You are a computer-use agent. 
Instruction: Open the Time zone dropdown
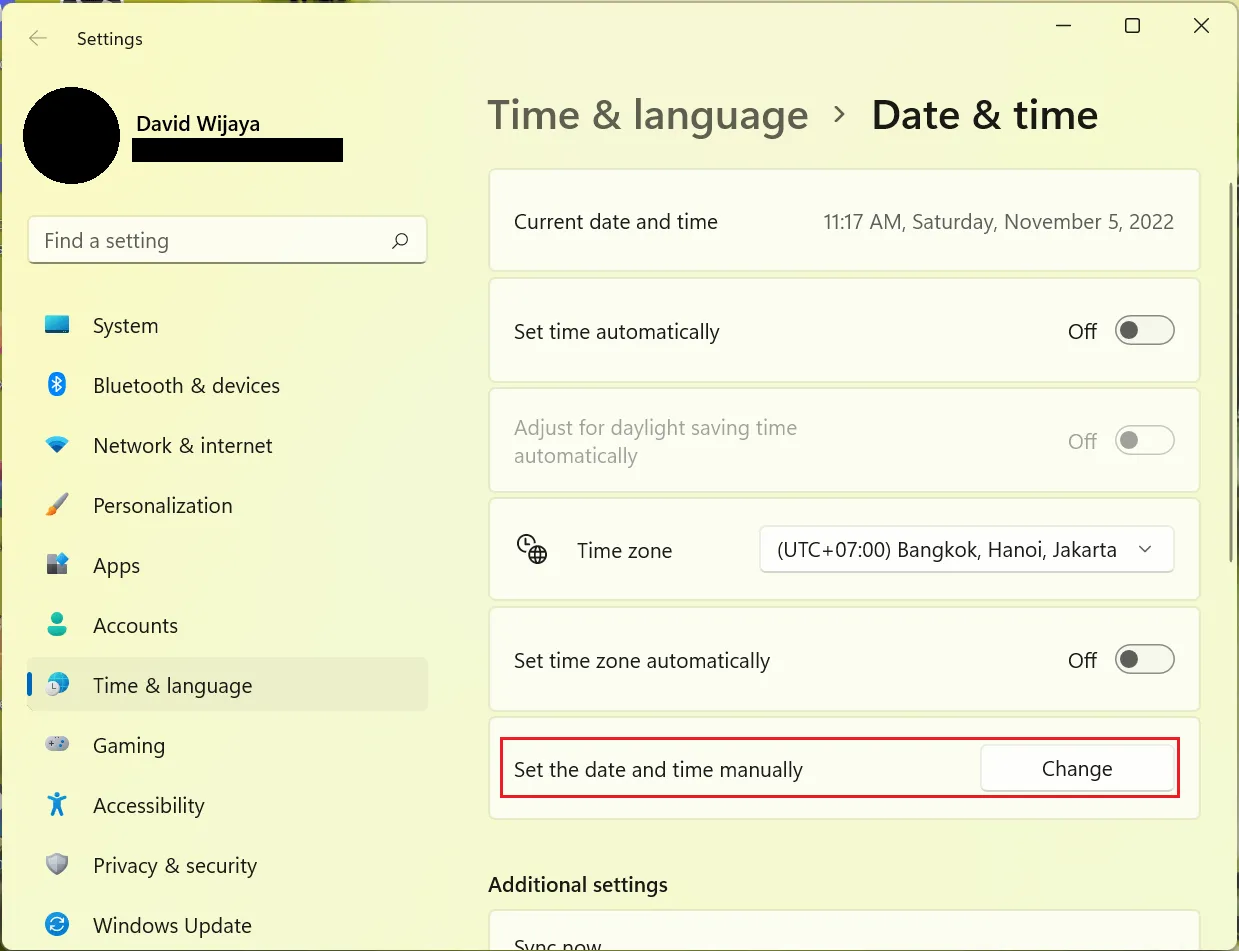pyautogui.click(x=967, y=550)
